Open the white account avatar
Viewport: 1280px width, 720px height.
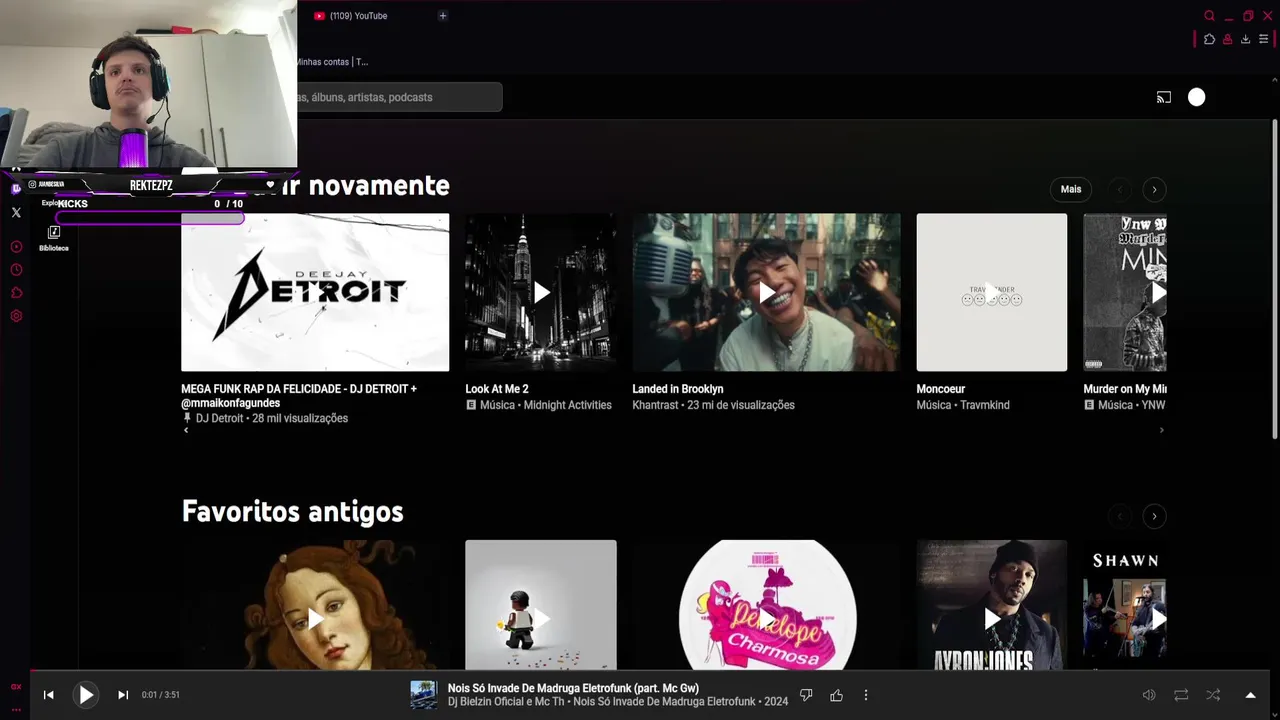tap(1196, 97)
